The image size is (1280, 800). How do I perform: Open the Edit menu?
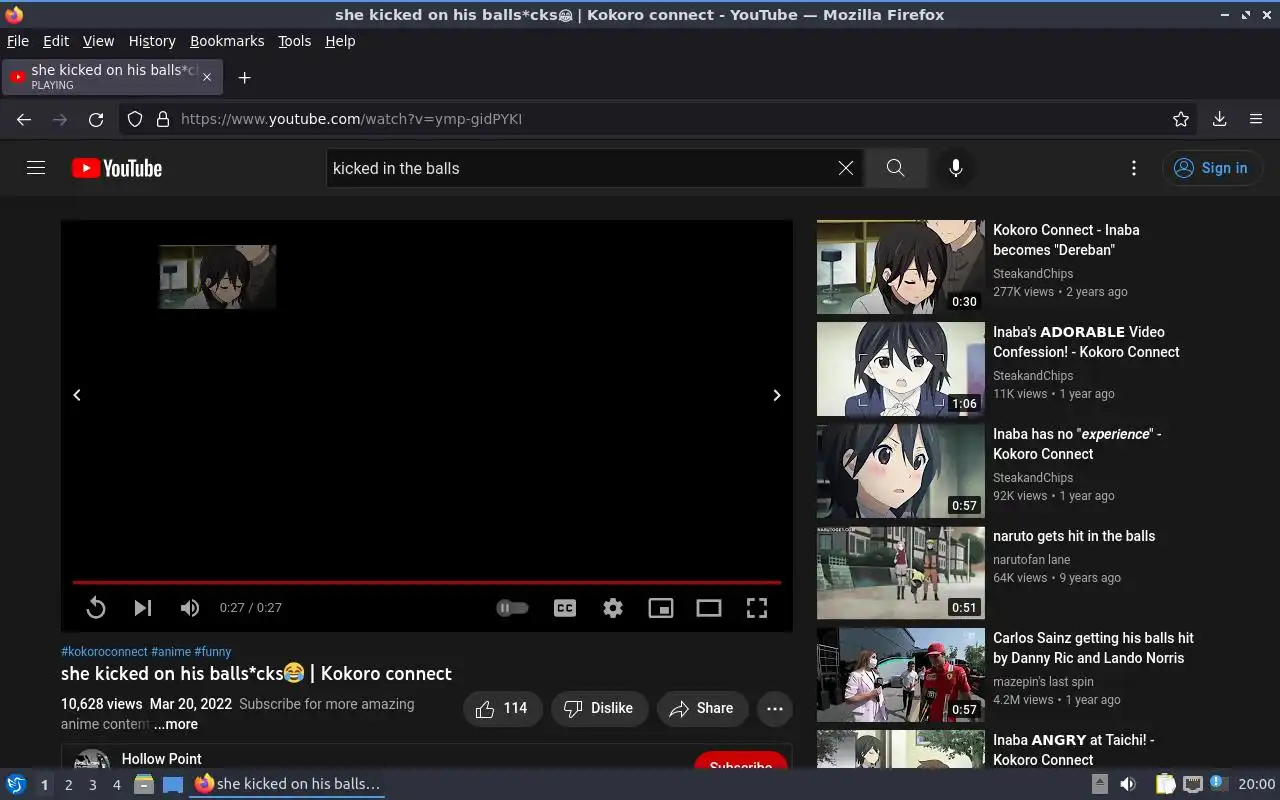[56, 41]
